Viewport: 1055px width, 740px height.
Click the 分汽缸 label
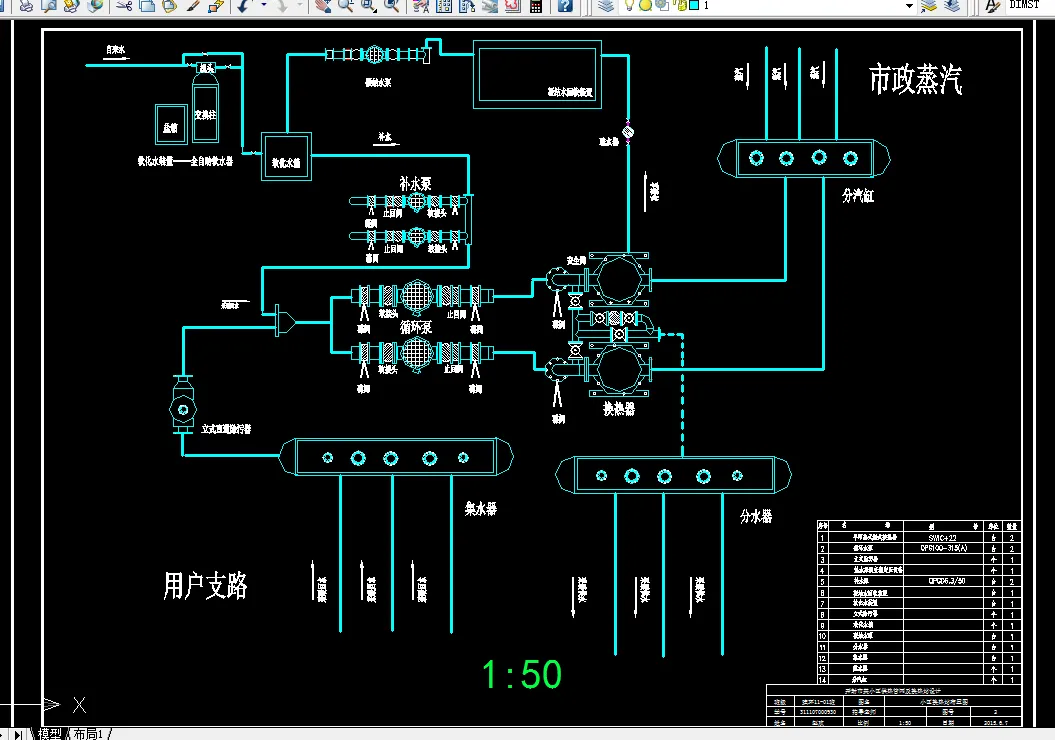[858, 196]
